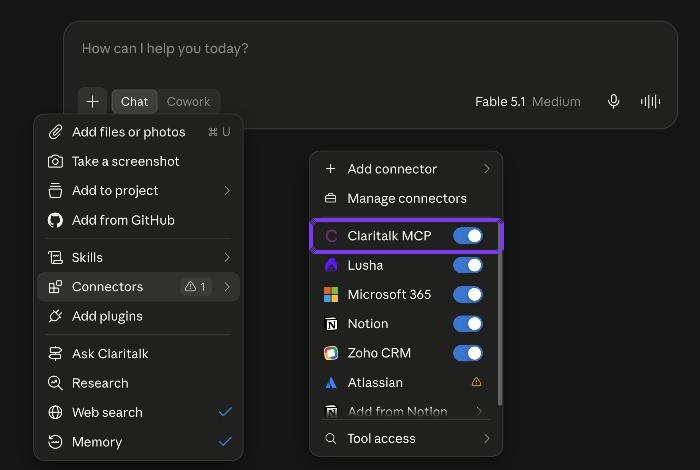Image resolution: width=700 pixels, height=470 pixels.
Task: Click the Tool access label
Action: [x=381, y=439]
